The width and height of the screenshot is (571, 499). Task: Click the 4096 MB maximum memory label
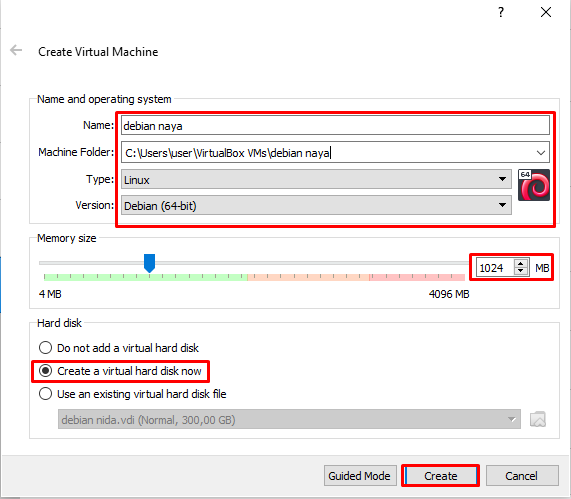click(x=449, y=294)
